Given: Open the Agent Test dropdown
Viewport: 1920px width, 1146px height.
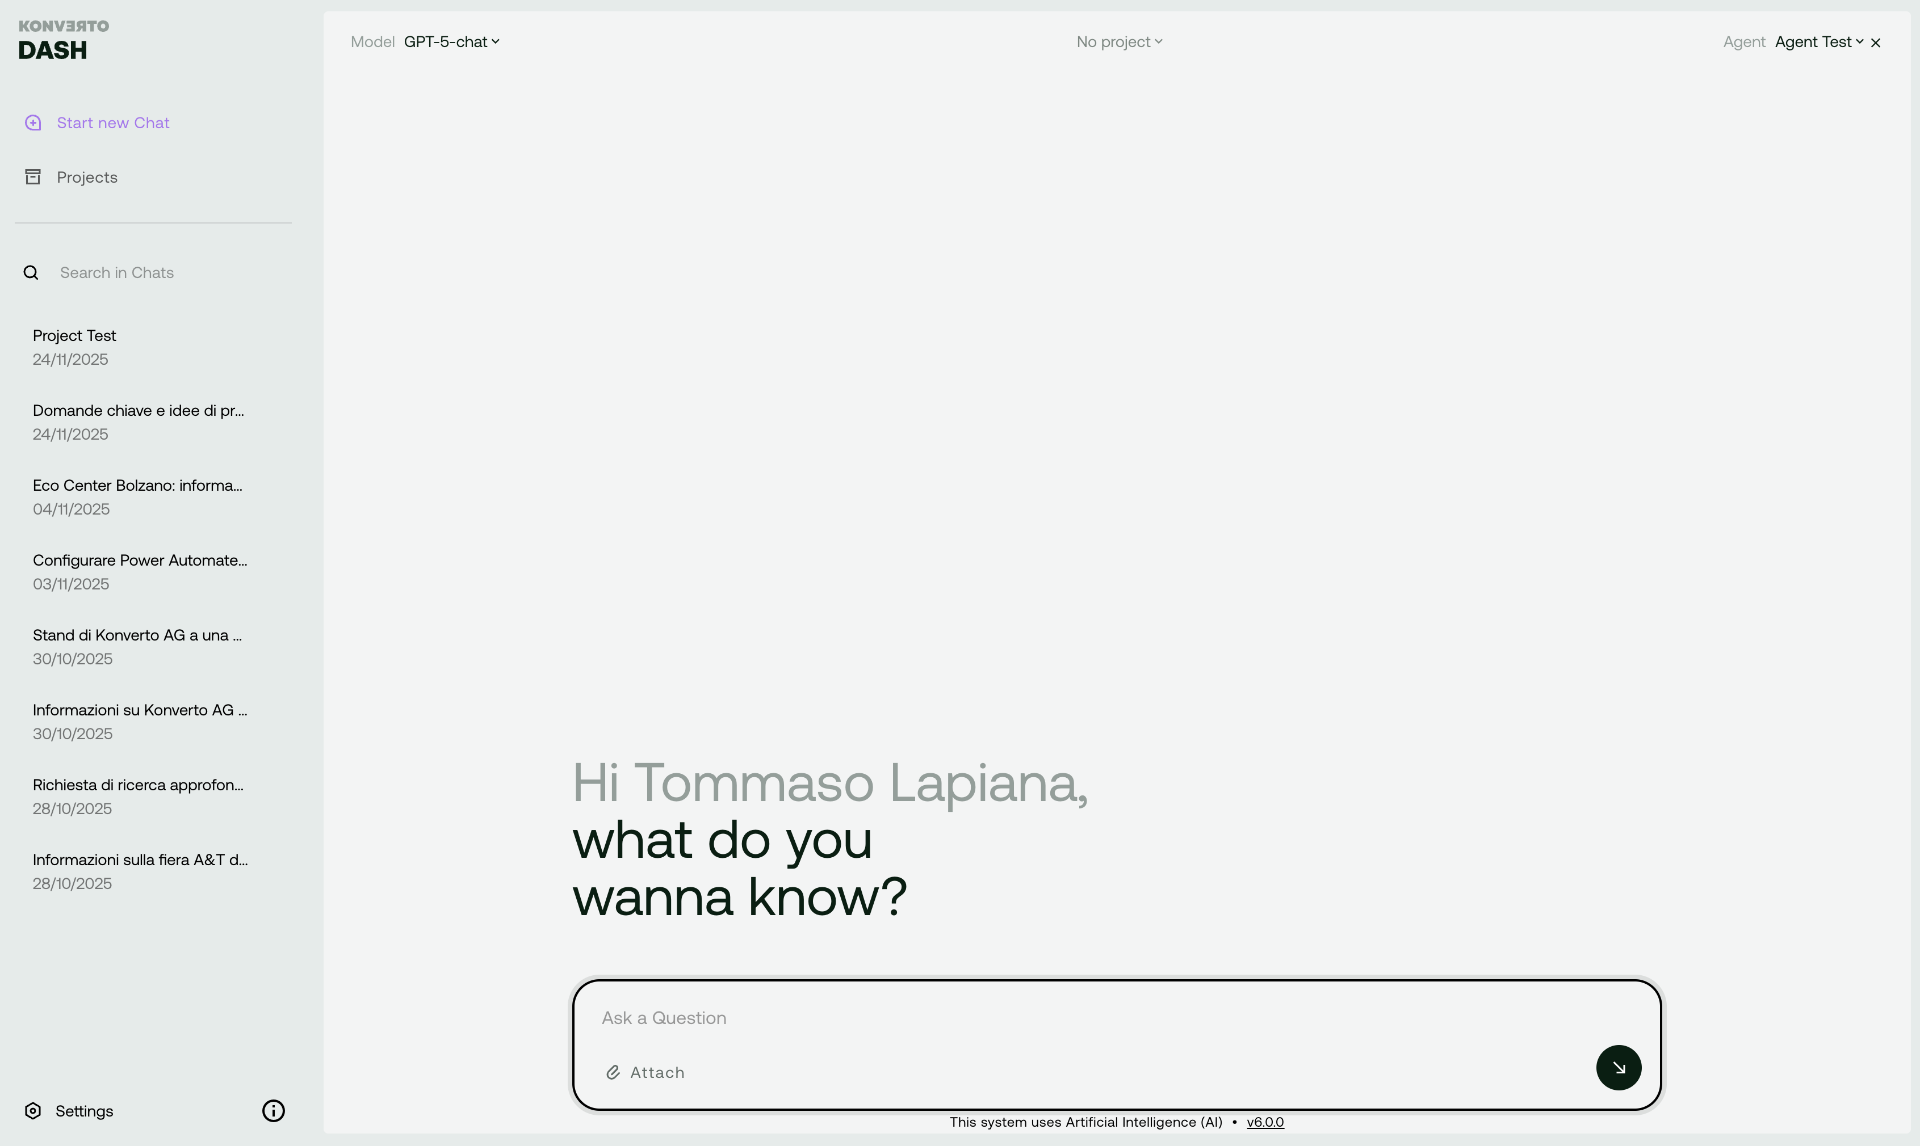Looking at the screenshot, I should click(1819, 42).
